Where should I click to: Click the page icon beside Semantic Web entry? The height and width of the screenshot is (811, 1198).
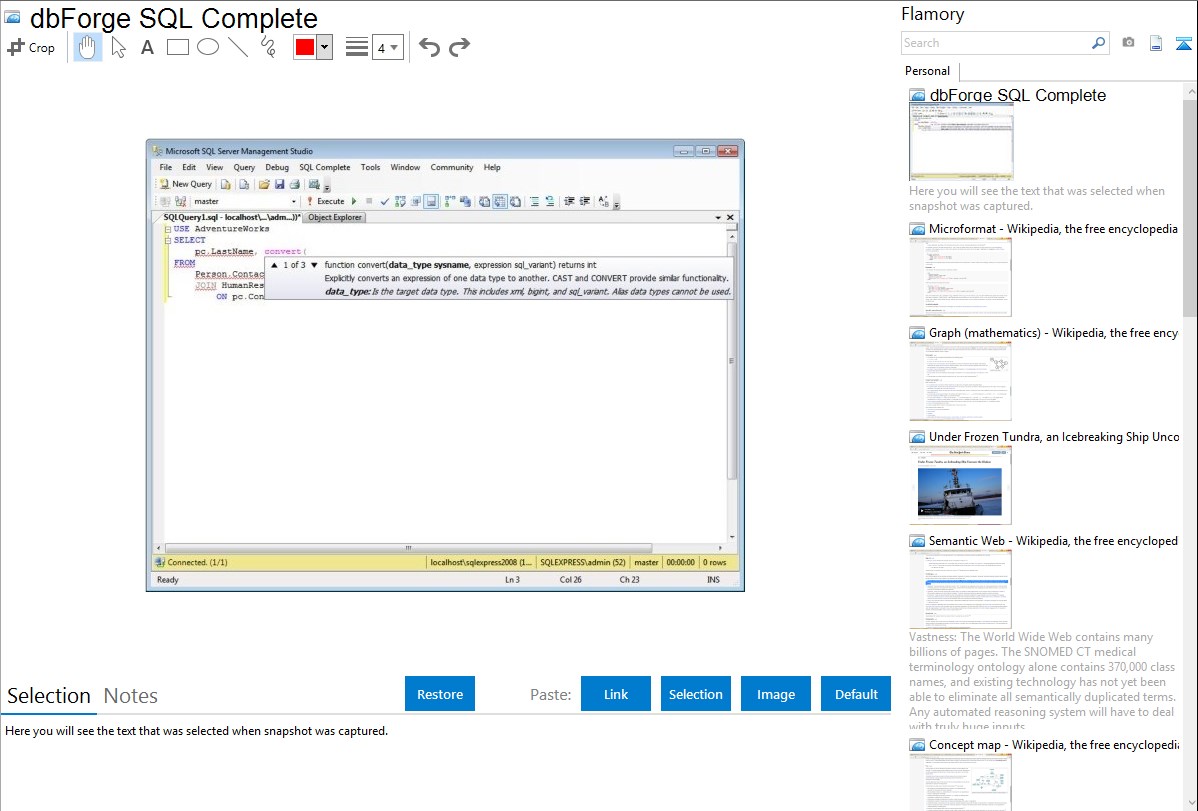(x=918, y=541)
